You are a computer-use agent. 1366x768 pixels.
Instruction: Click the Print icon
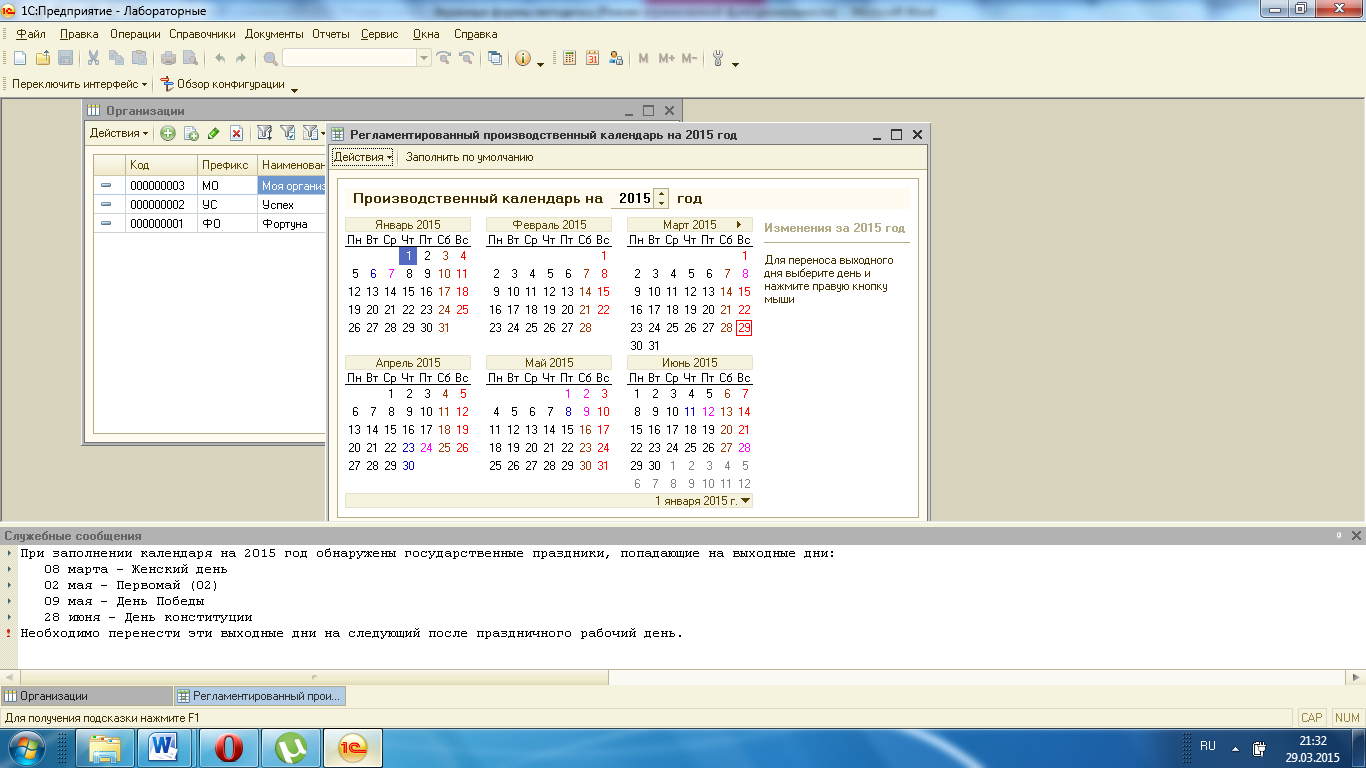tap(168, 58)
